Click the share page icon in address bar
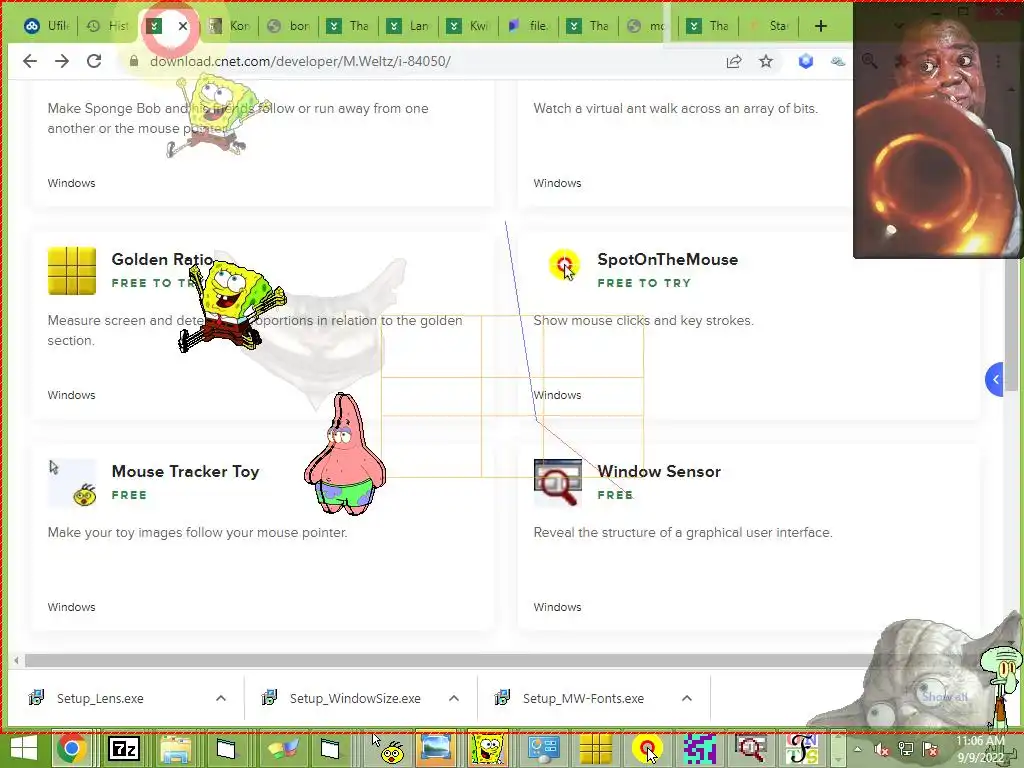The width and height of the screenshot is (1024, 768). tap(734, 61)
